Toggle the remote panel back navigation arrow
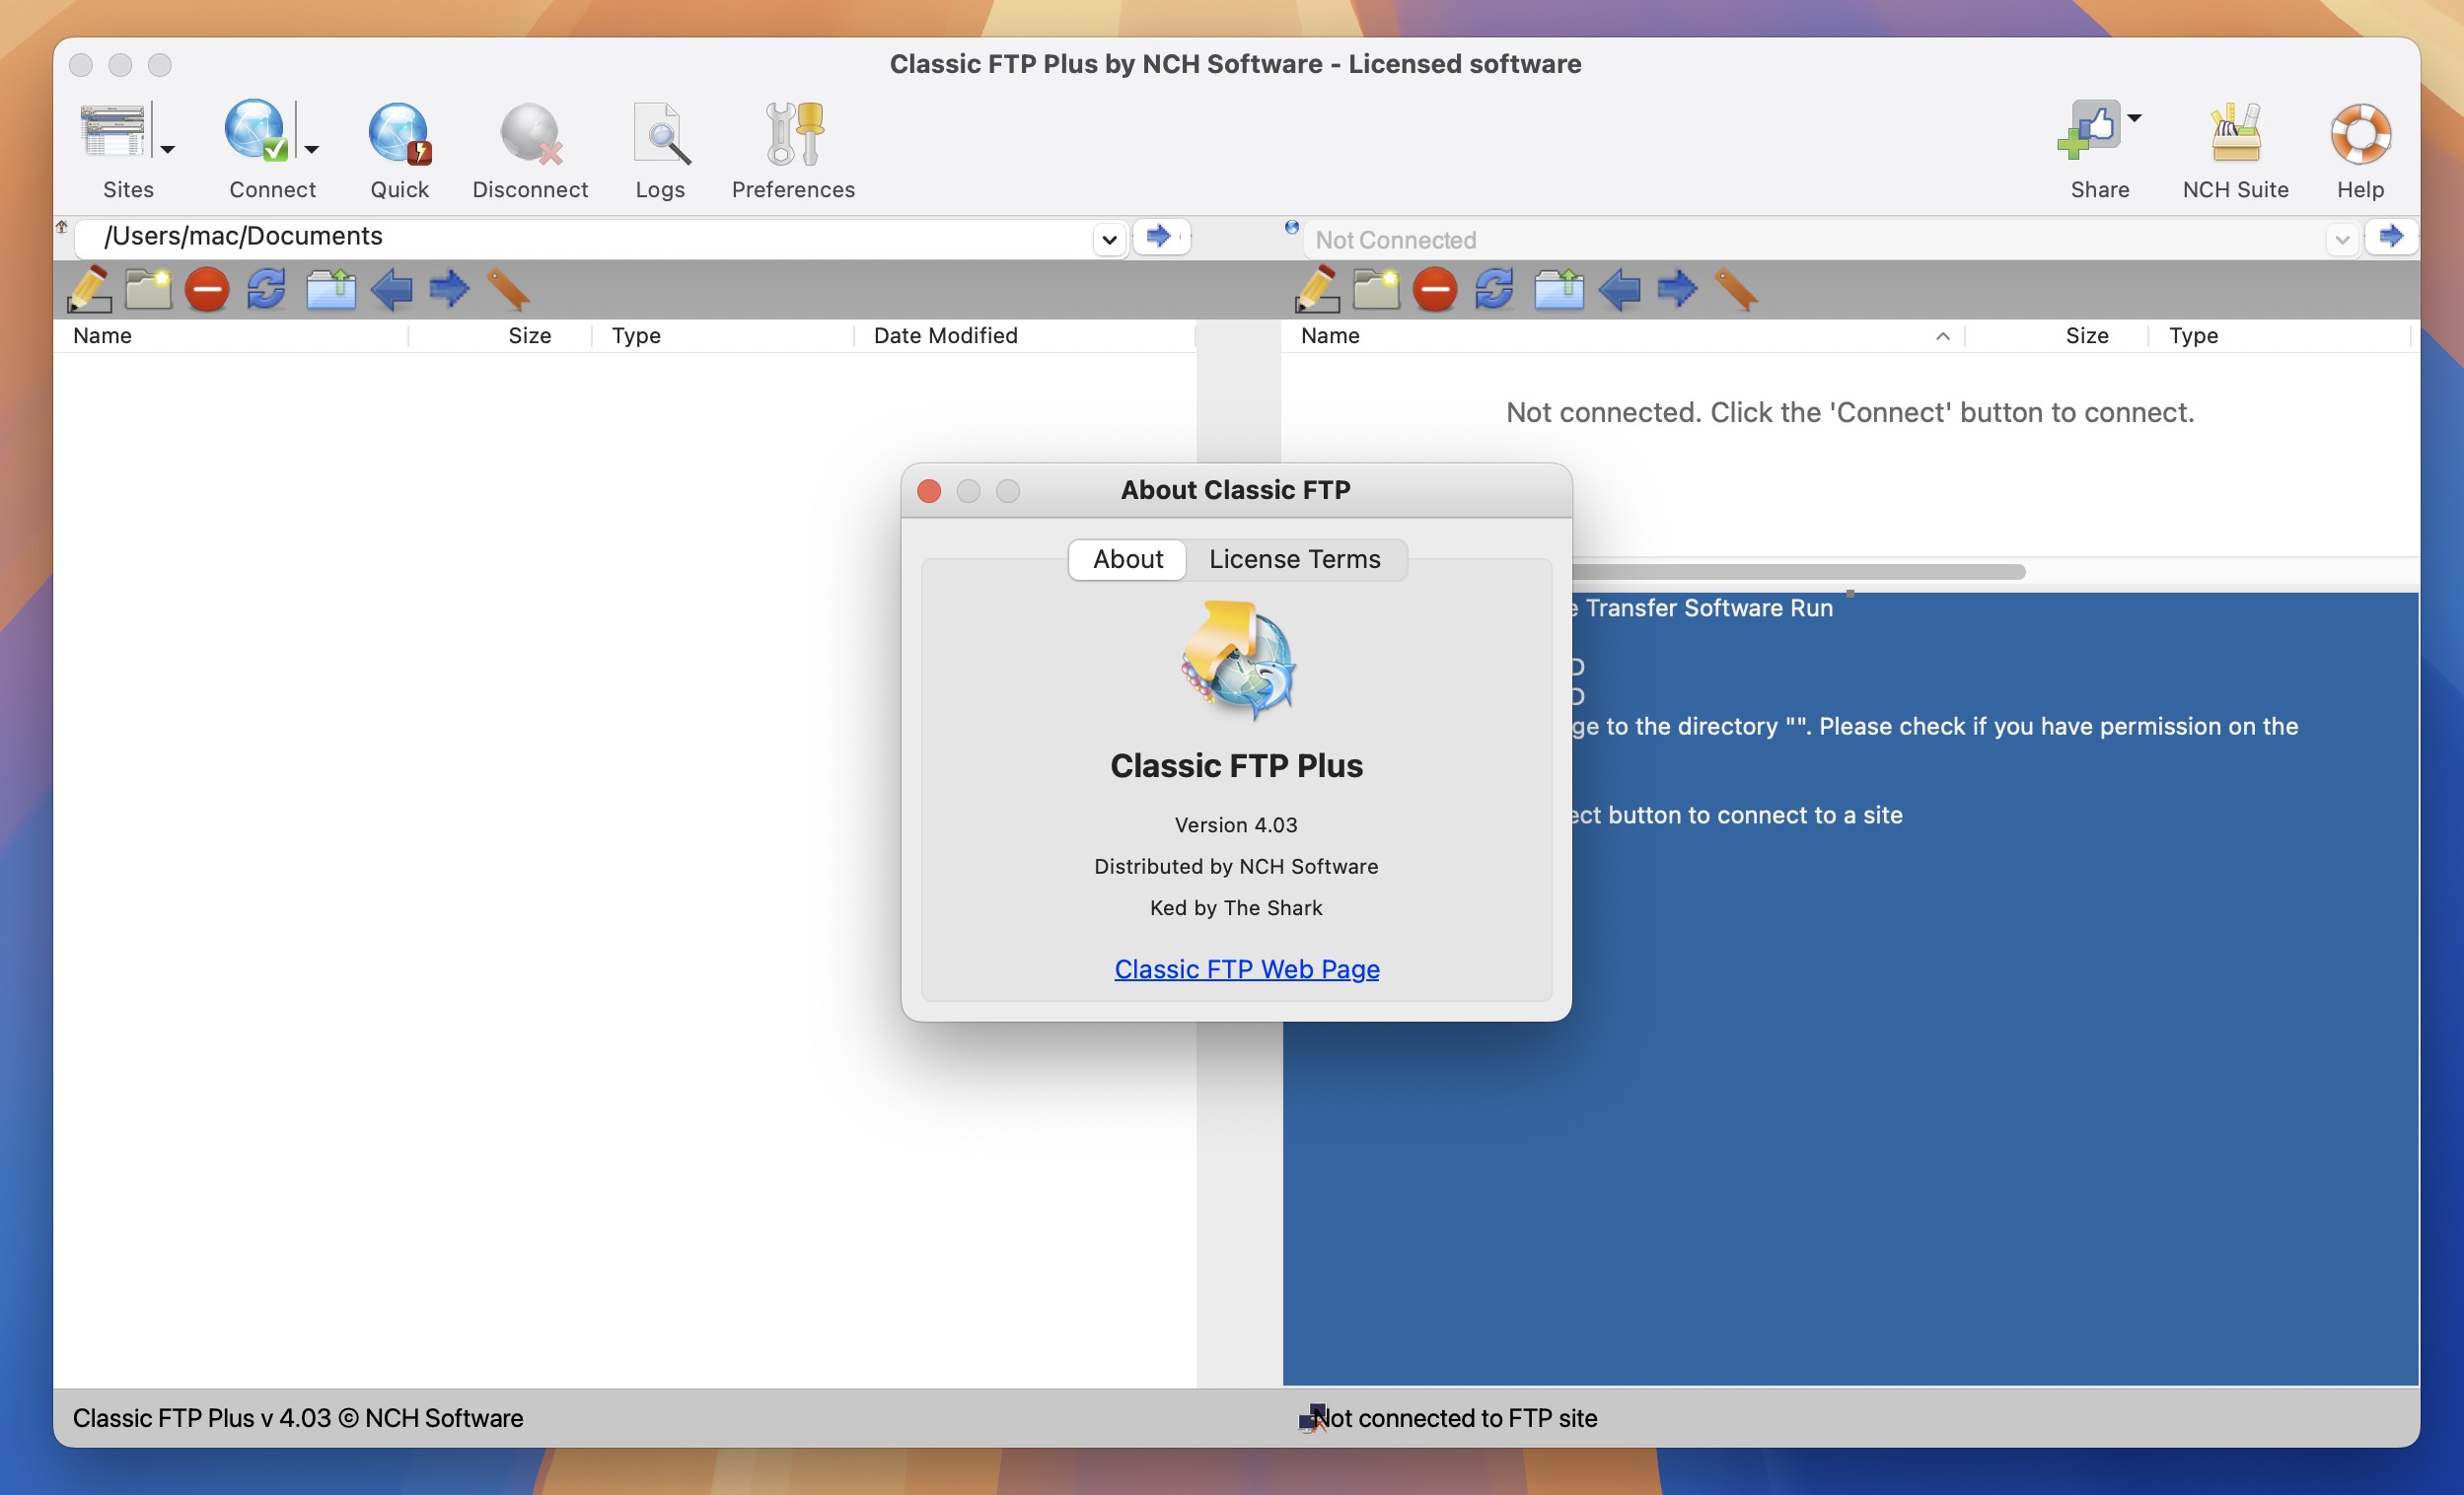 pos(1618,288)
